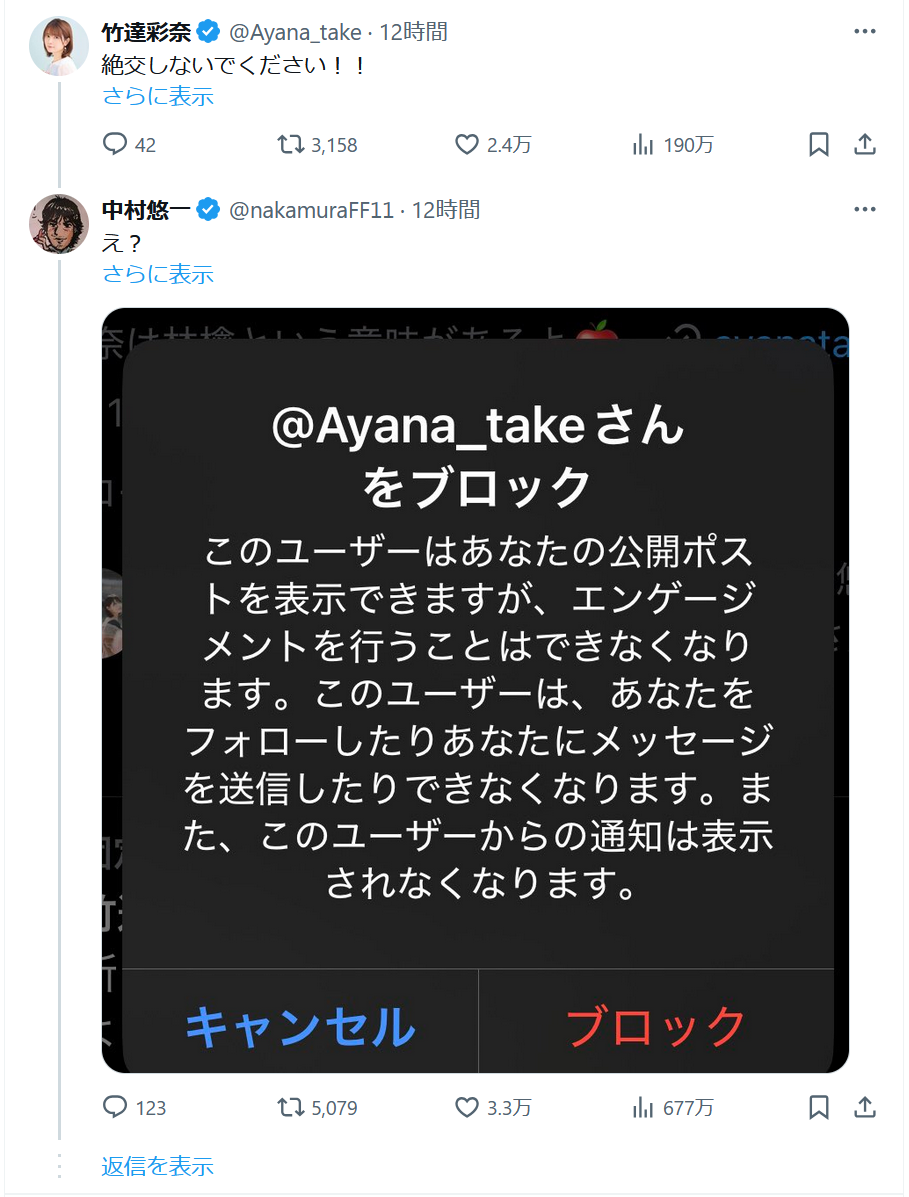Share 竹達彩奈's post

pos(865,145)
